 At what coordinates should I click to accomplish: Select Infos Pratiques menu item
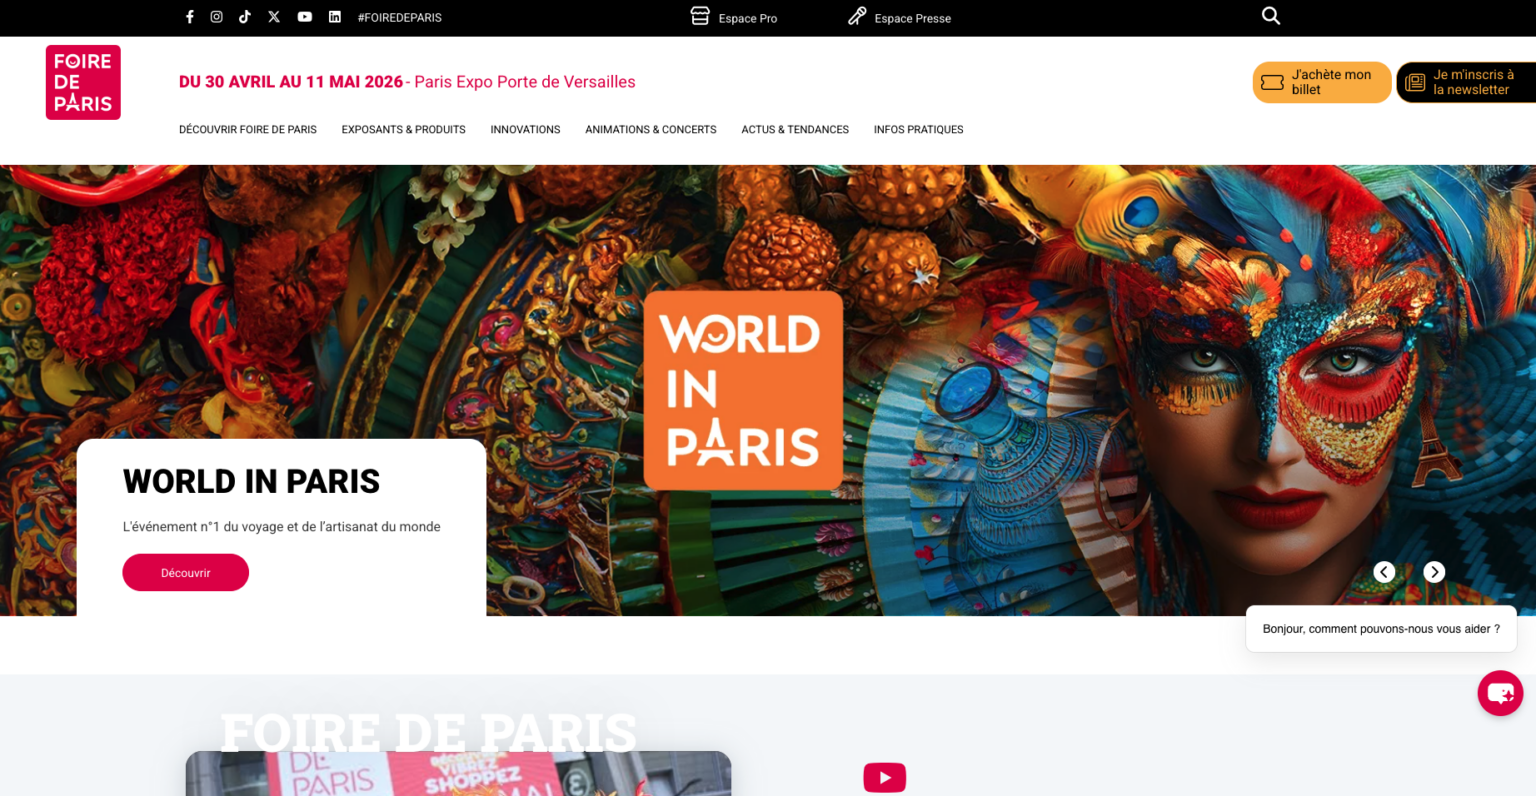click(x=918, y=130)
